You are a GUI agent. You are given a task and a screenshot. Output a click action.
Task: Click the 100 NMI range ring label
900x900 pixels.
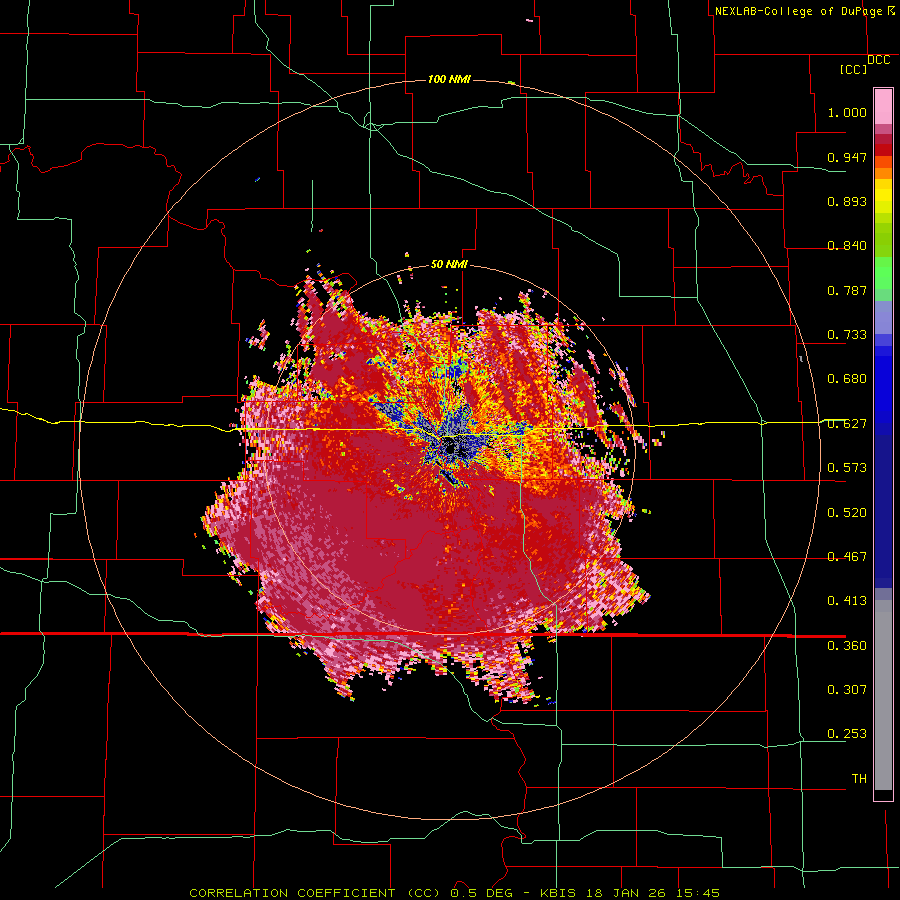(x=449, y=79)
